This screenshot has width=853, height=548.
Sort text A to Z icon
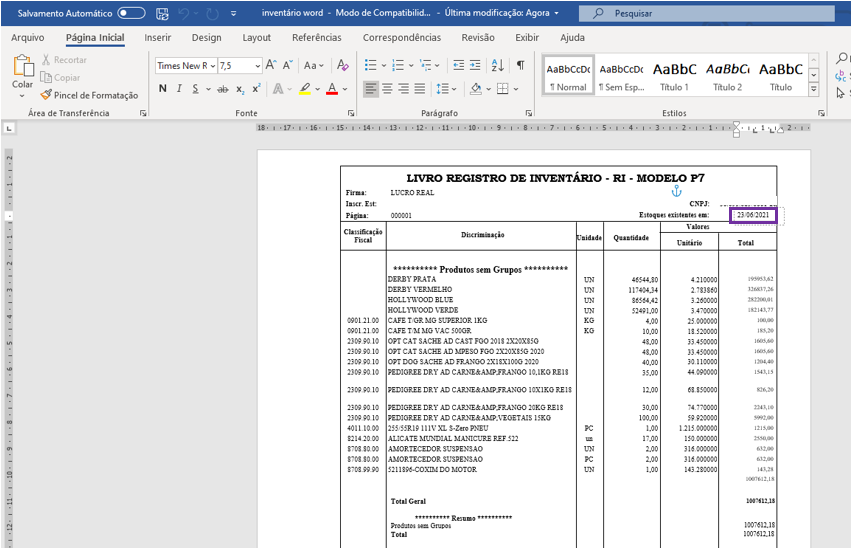[x=497, y=66]
